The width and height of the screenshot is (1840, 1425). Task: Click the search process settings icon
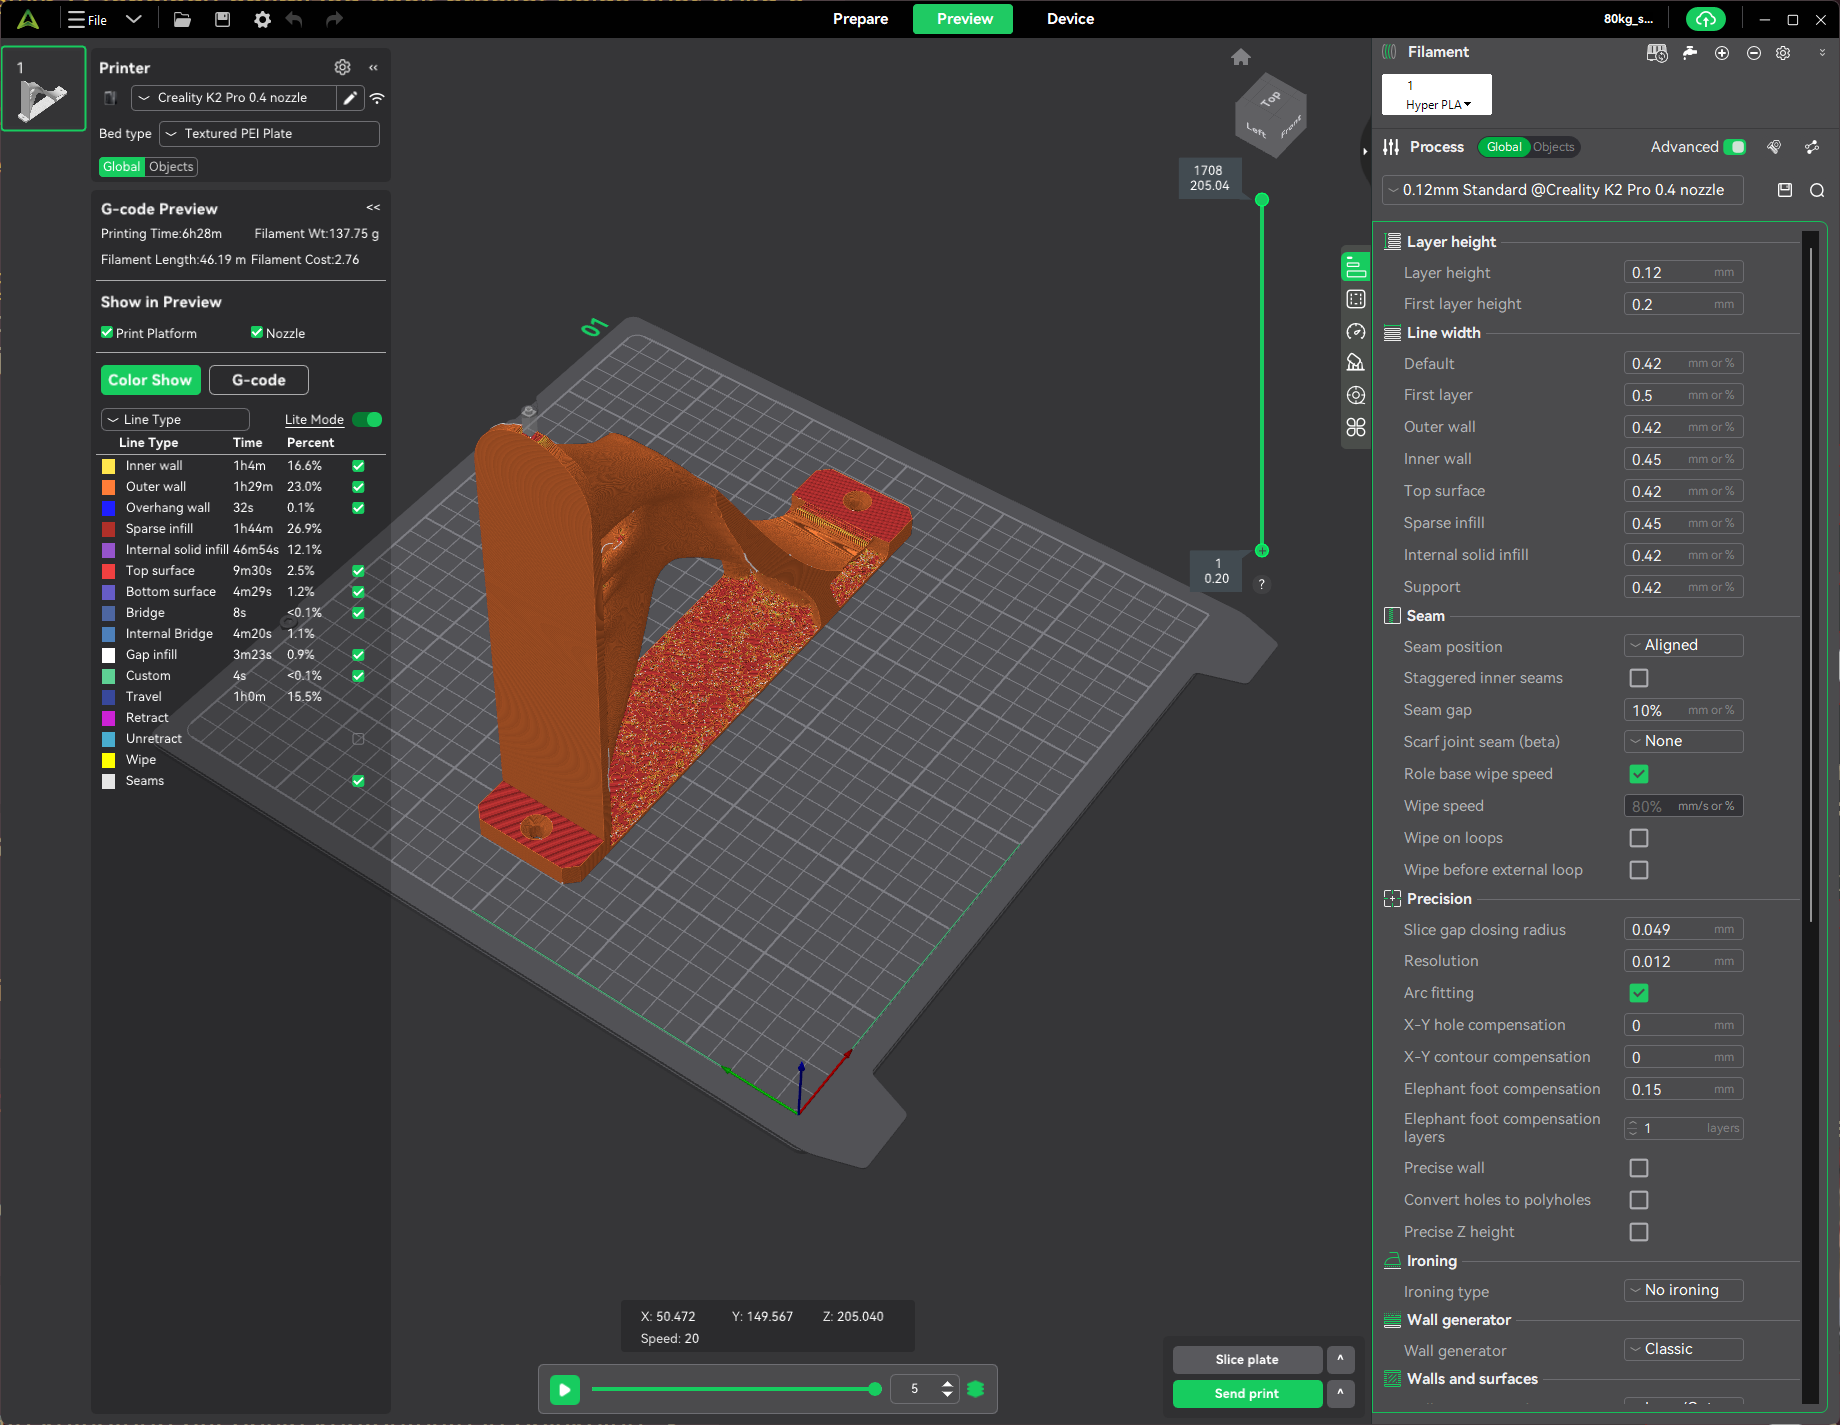1817,190
